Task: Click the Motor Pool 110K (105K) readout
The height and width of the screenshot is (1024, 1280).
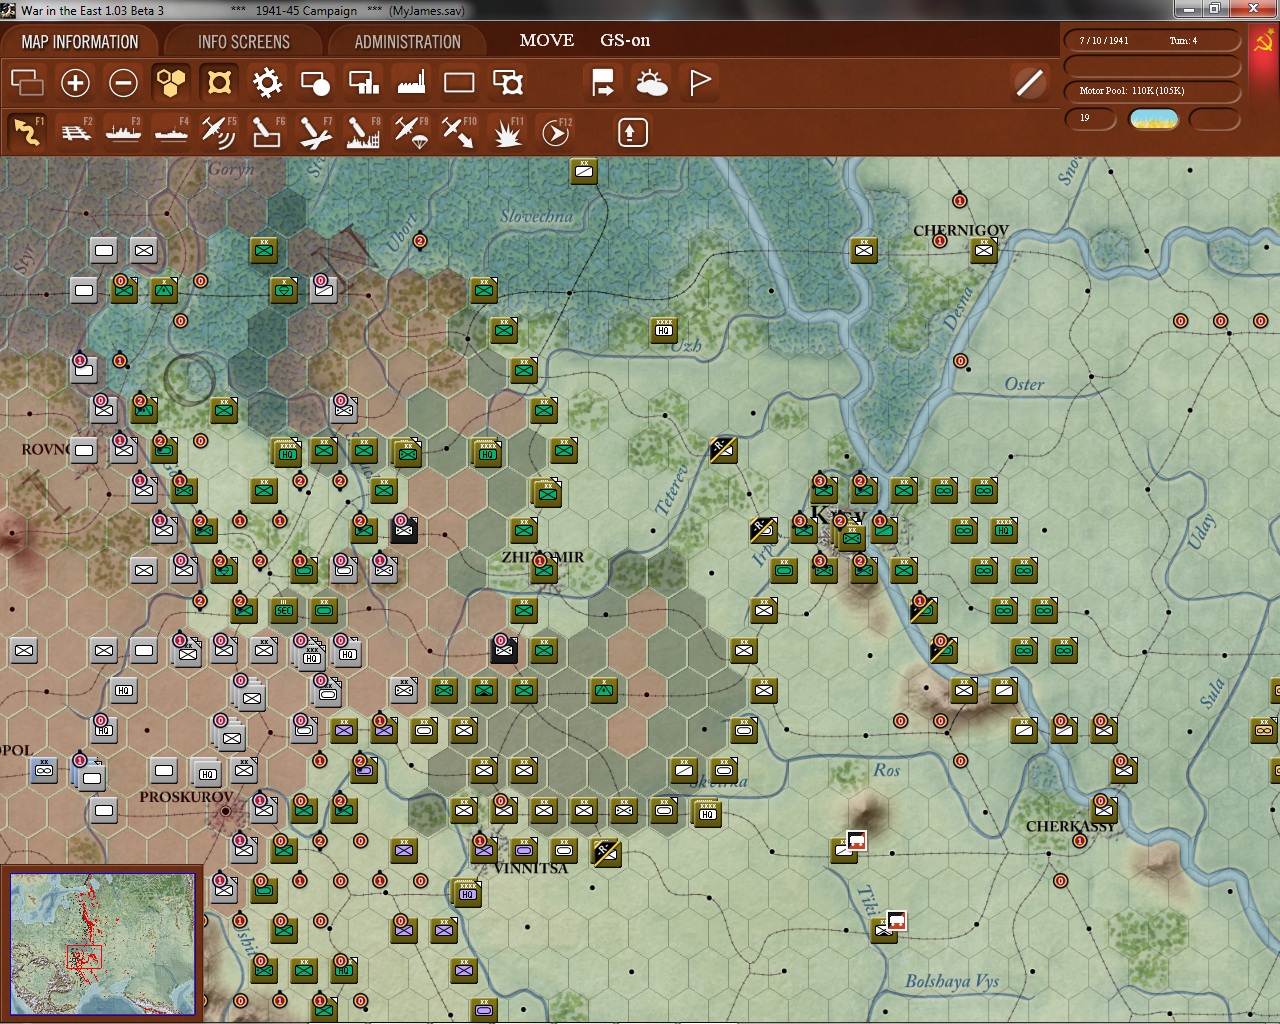Action: [1132, 91]
